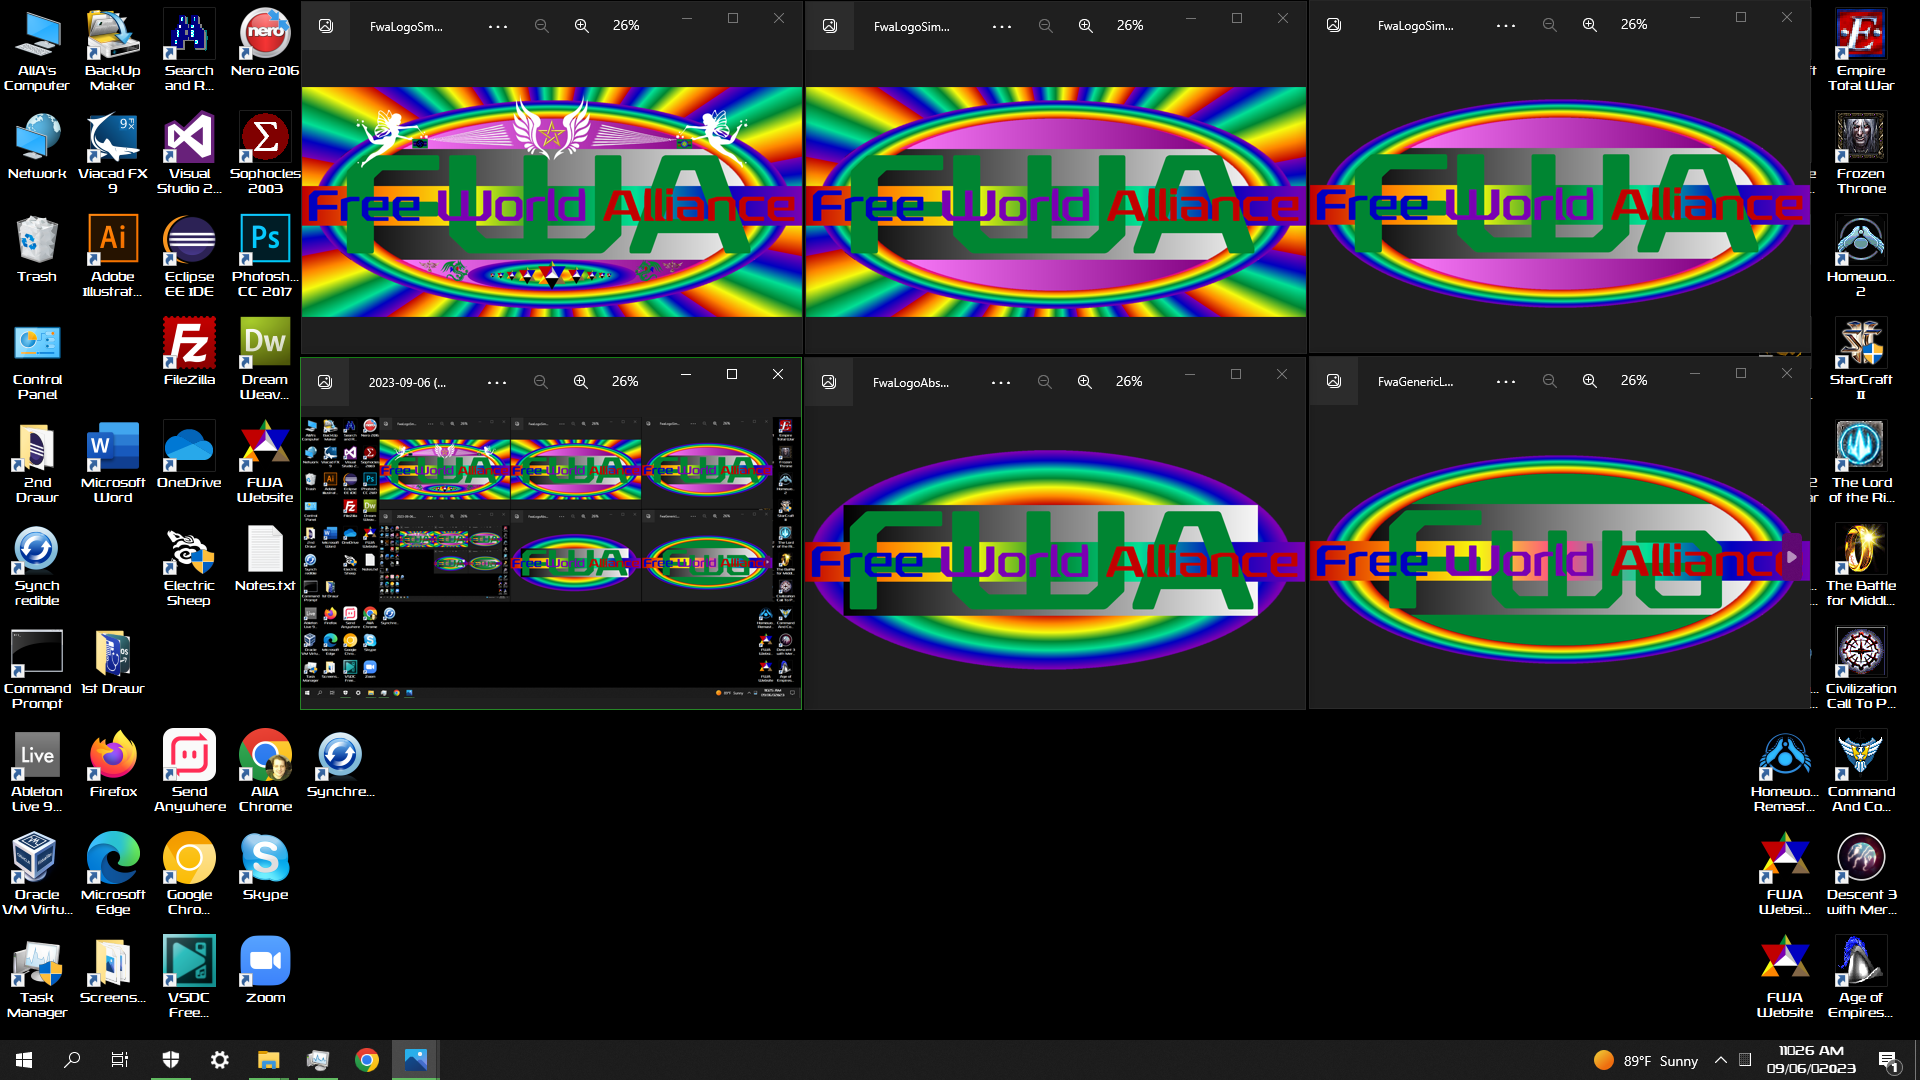Zoom out in the FwaLogoAbs photo window
This screenshot has height=1080, width=1920.
(1044, 382)
